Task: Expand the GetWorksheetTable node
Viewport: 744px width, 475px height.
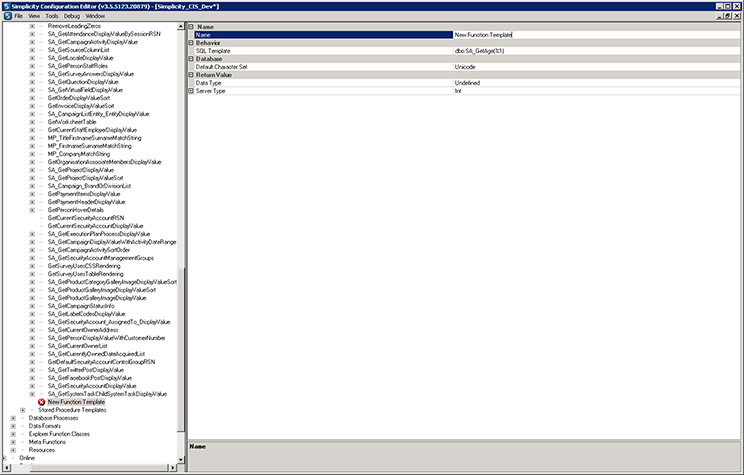Action: [x=32, y=122]
